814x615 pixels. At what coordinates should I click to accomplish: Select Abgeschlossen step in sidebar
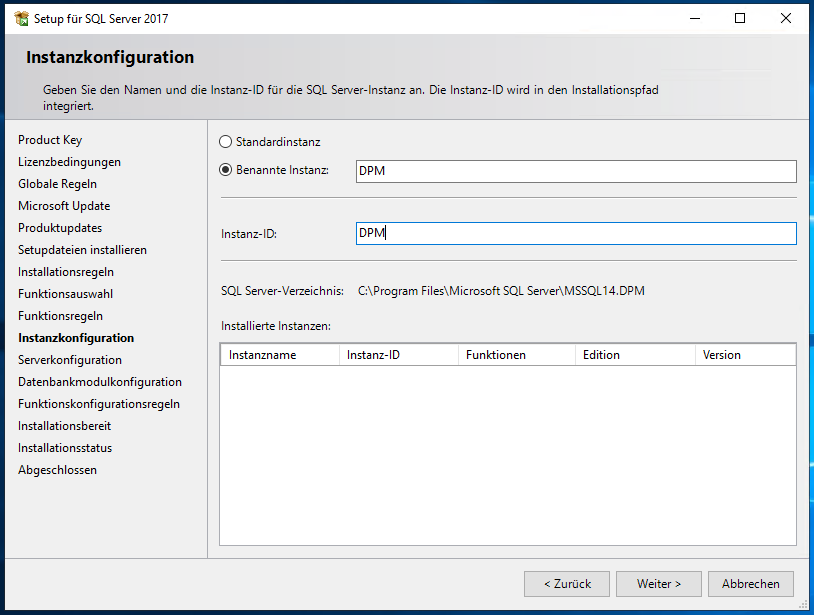pyautogui.click(x=57, y=470)
